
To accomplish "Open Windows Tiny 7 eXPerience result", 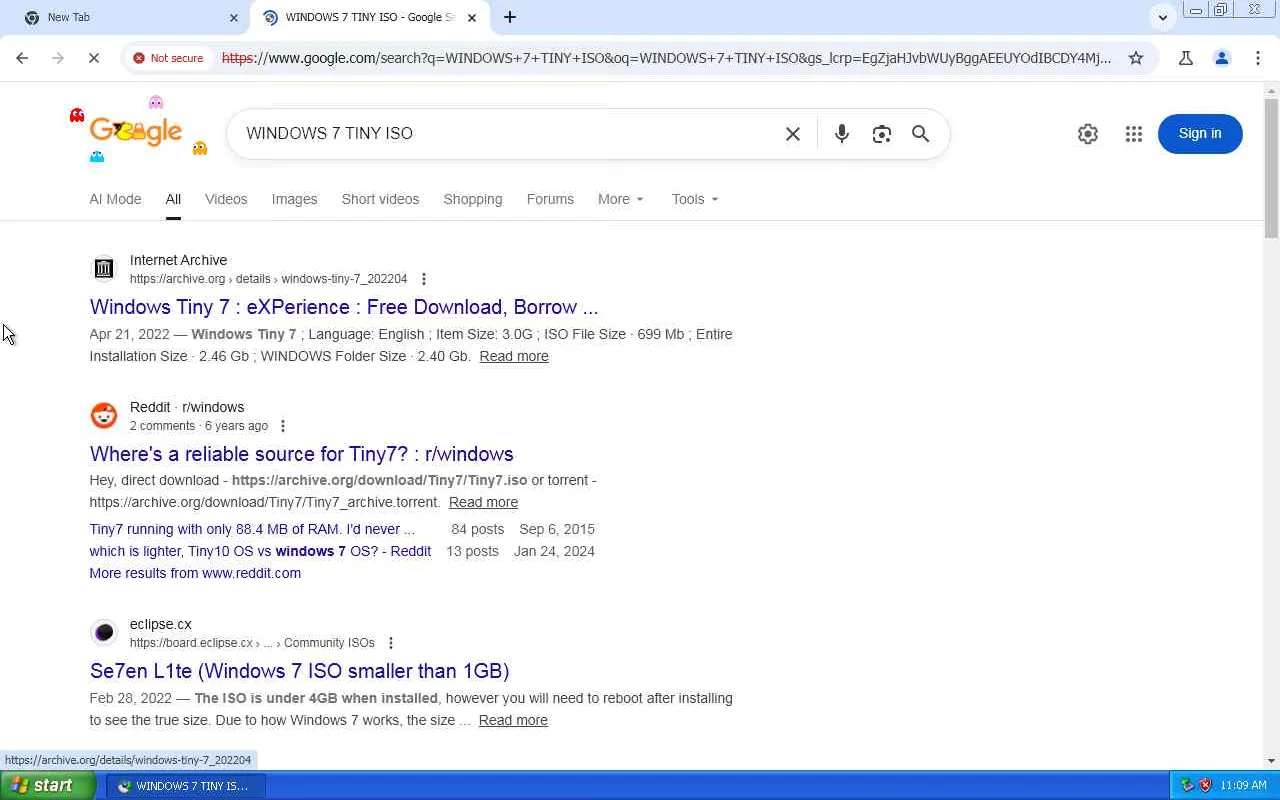I will [x=344, y=307].
